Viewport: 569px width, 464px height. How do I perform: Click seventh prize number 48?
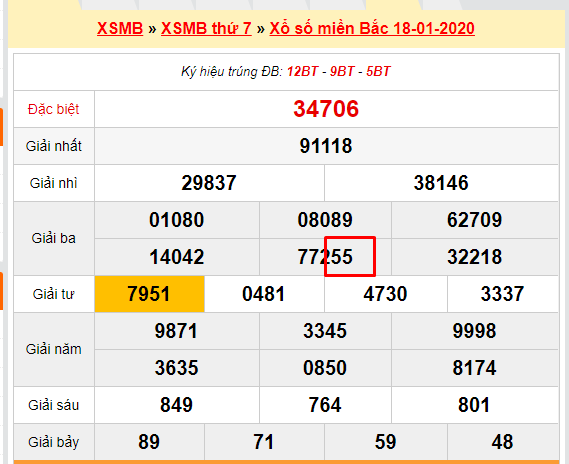[502, 442]
